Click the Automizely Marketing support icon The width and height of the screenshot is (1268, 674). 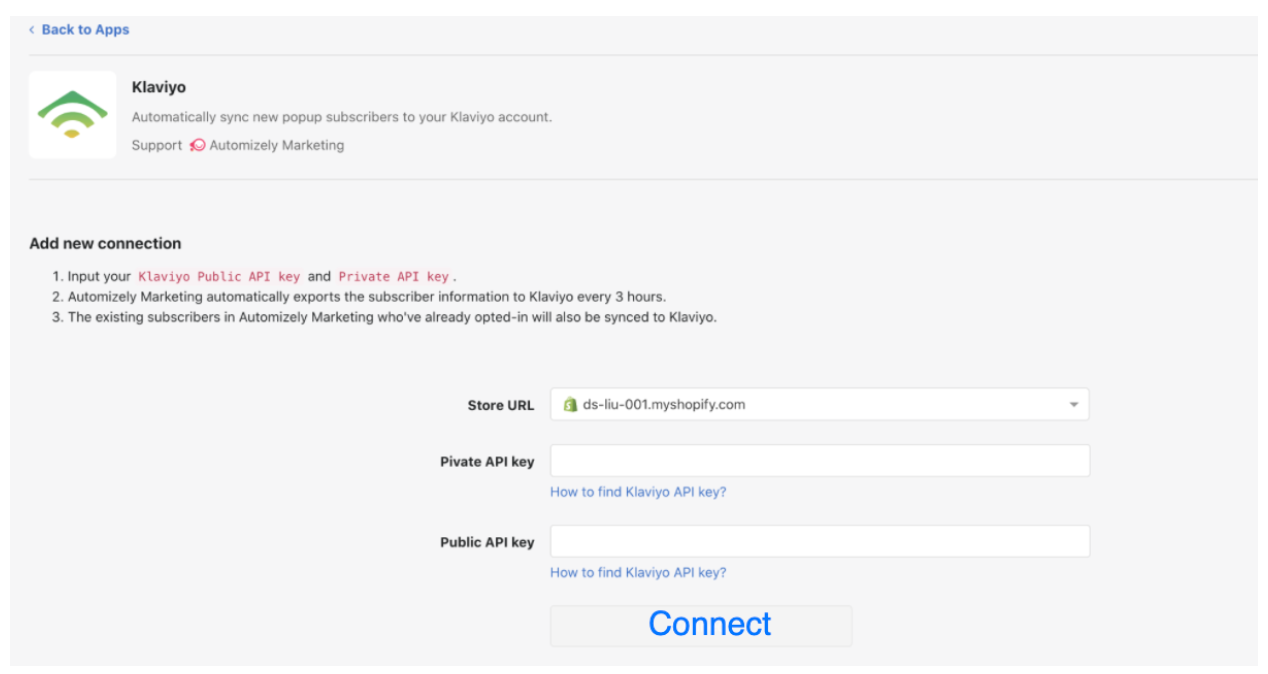198,145
